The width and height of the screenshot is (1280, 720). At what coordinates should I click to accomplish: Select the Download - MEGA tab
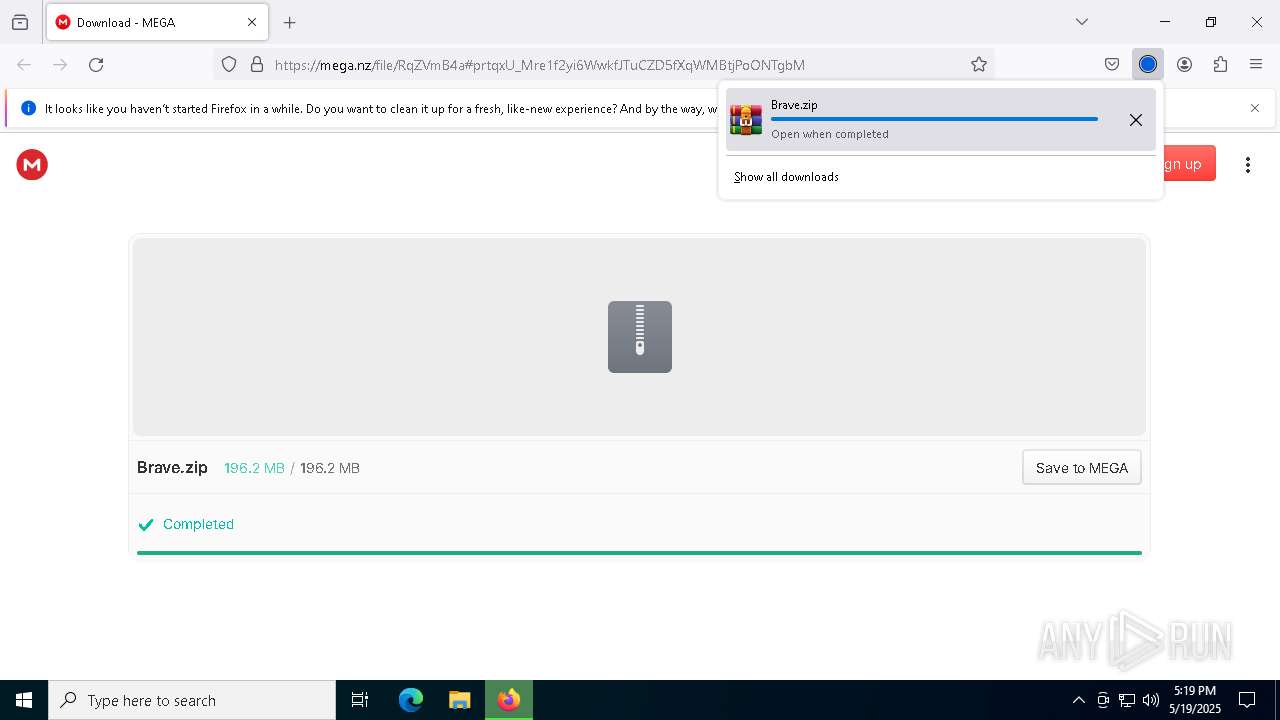157,22
